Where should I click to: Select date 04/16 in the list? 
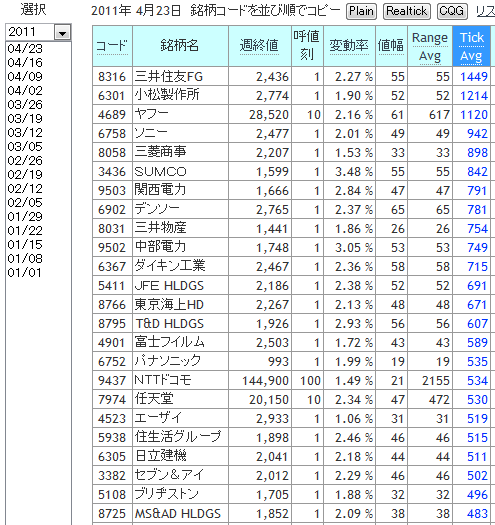pos(25,63)
